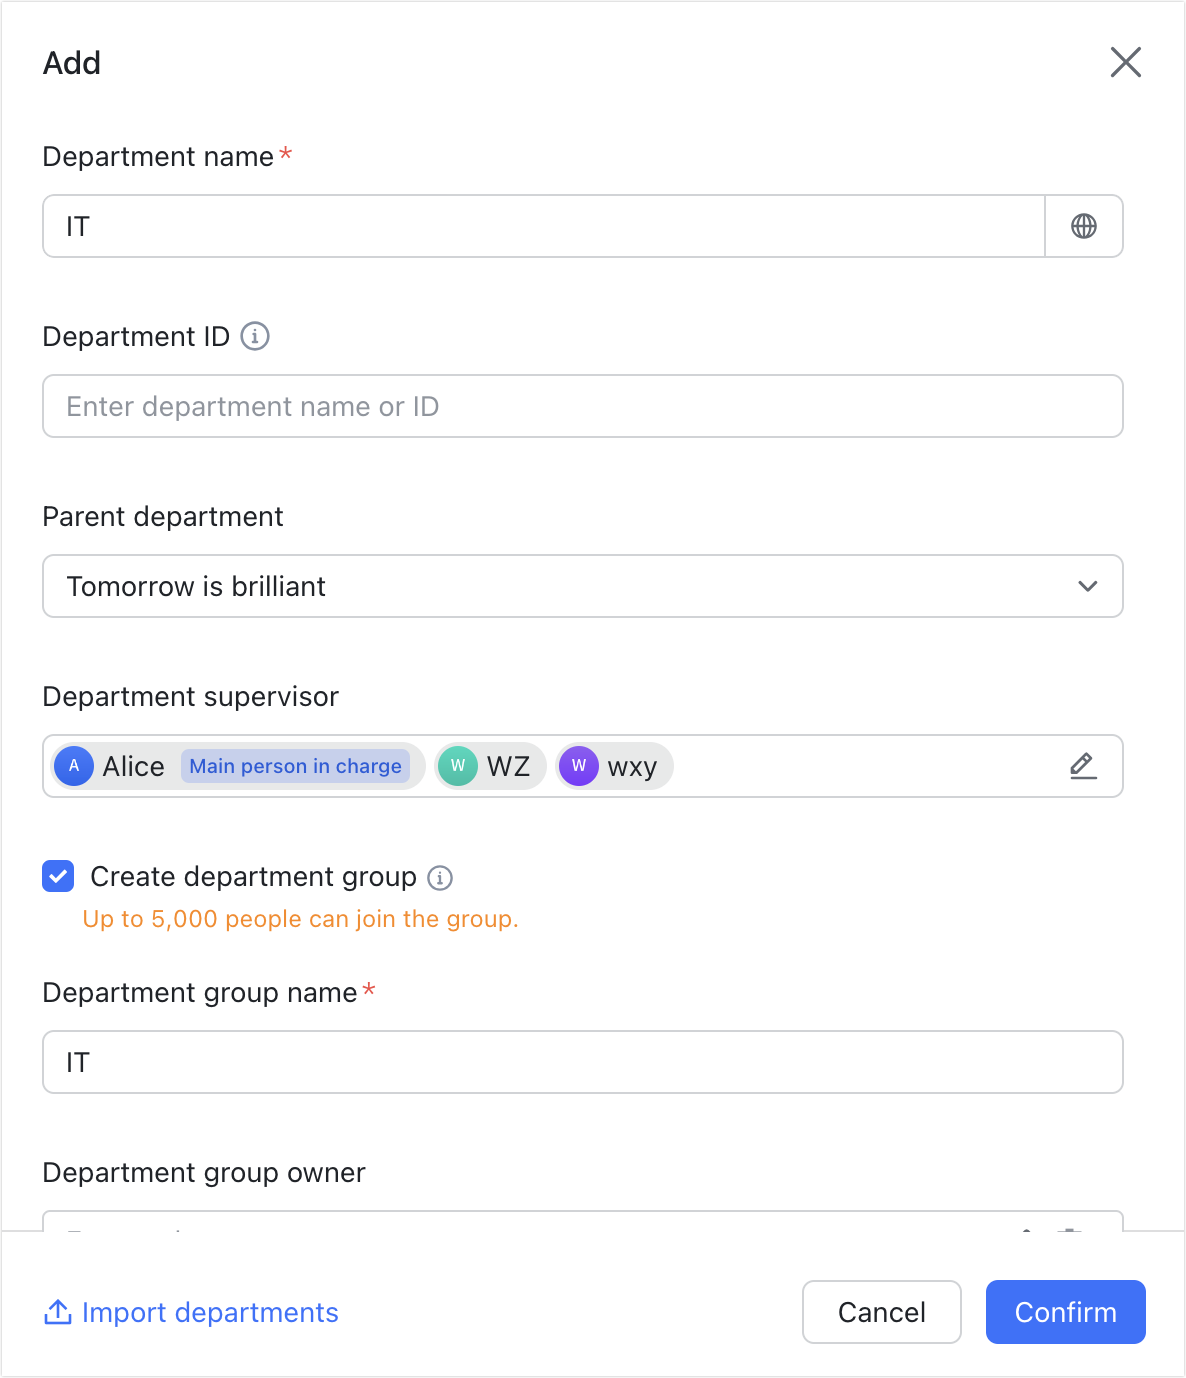Click Alice's avatar in the supervisor field
Image resolution: width=1186 pixels, height=1378 pixels.
pos(74,766)
